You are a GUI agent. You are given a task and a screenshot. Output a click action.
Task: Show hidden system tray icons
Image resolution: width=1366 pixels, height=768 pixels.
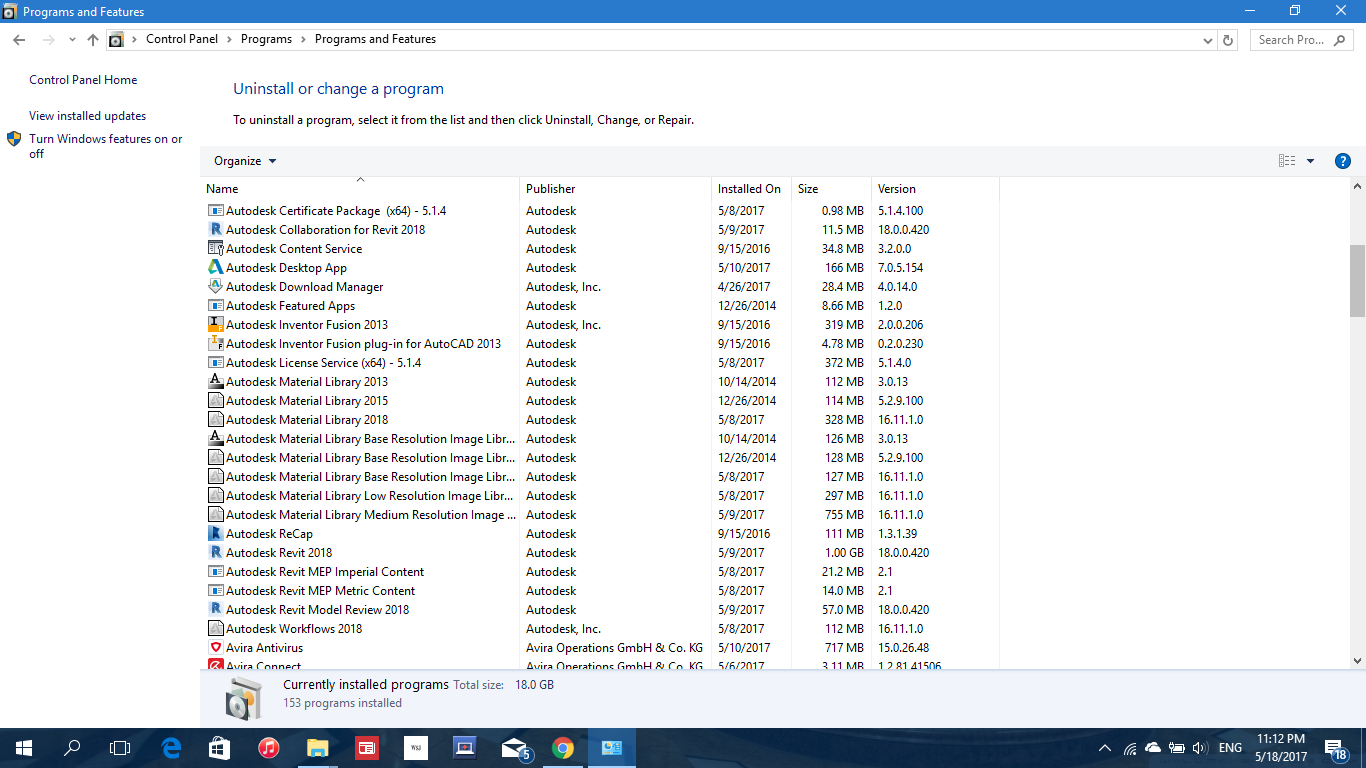[1105, 748]
